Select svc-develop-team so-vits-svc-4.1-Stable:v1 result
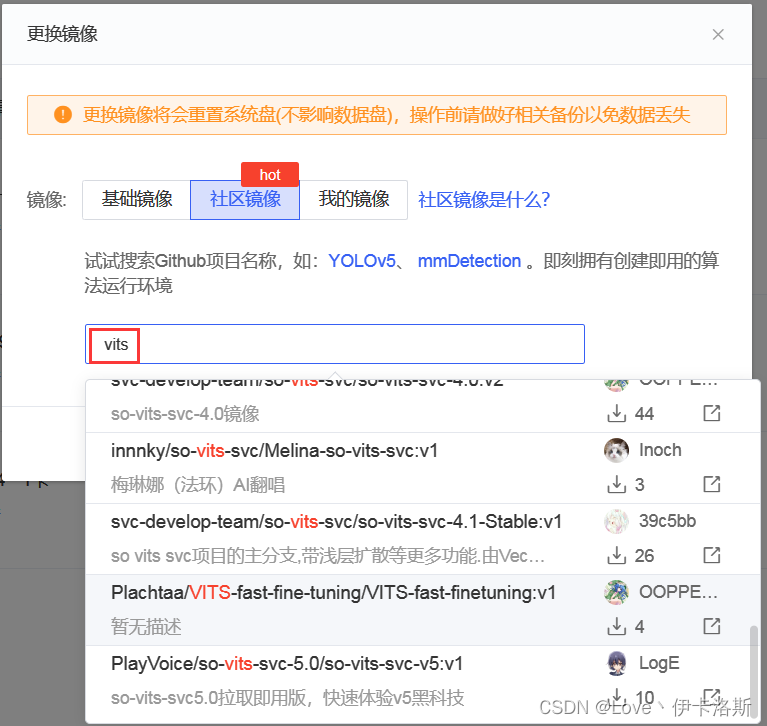 [x=423, y=539]
